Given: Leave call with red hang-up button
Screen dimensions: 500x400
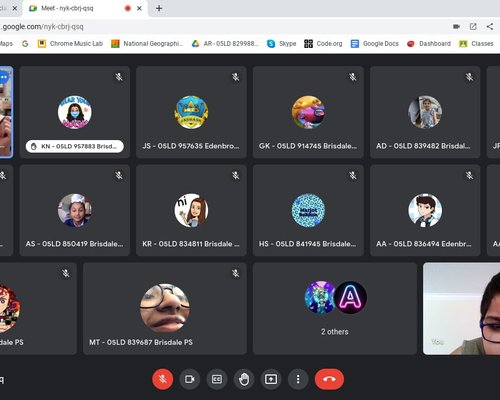Looking at the screenshot, I should click(x=329, y=379).
